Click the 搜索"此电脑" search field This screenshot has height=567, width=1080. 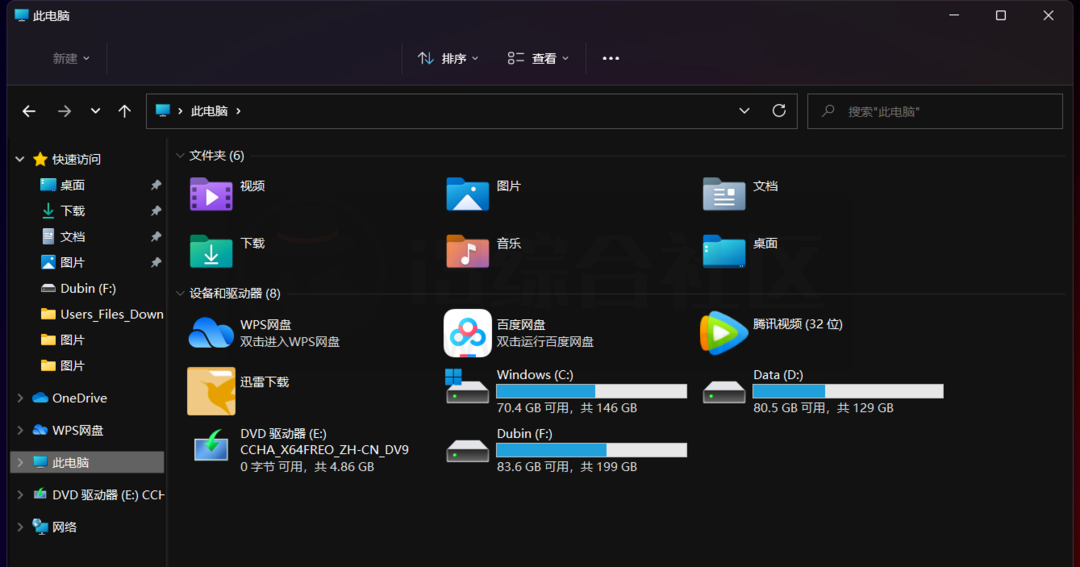935,111
